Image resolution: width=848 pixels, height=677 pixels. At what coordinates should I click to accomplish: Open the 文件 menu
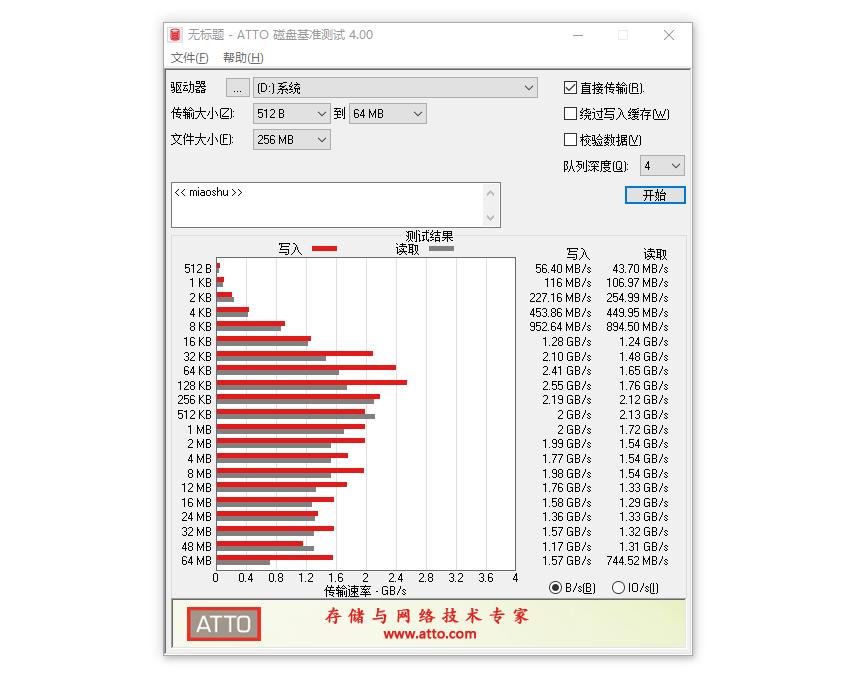[x=190, y=58]
